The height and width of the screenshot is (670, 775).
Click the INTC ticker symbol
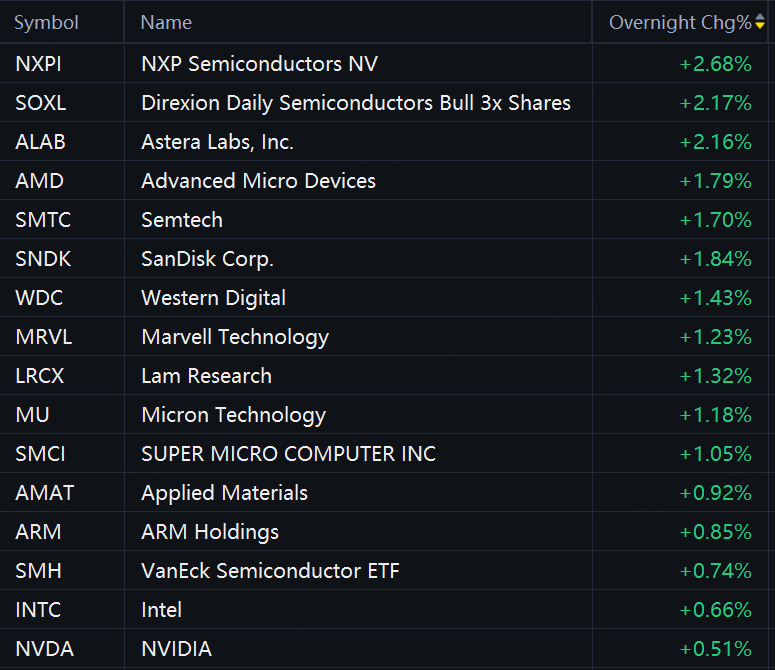pyautogui.click(x=38, y=610)
